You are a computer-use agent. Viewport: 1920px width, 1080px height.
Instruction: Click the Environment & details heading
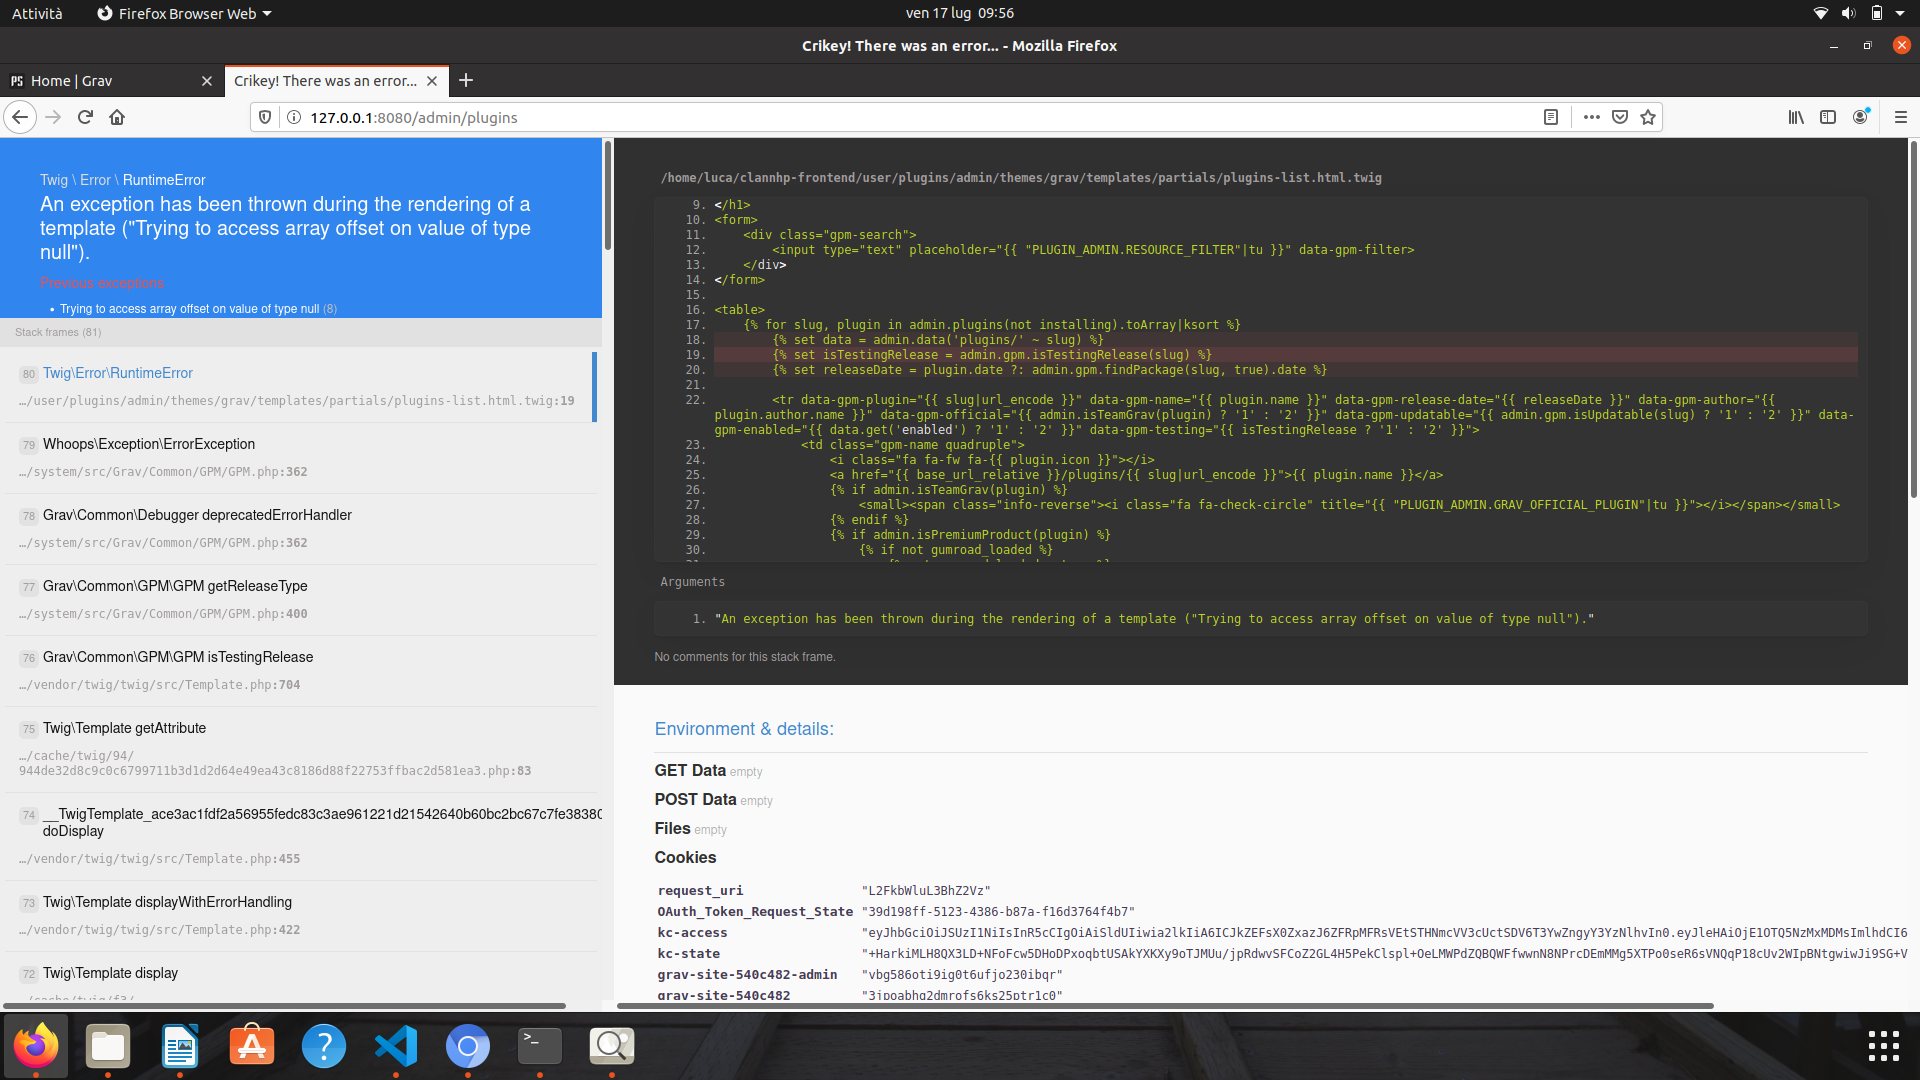pyautogui.click(x=744, y=729)
